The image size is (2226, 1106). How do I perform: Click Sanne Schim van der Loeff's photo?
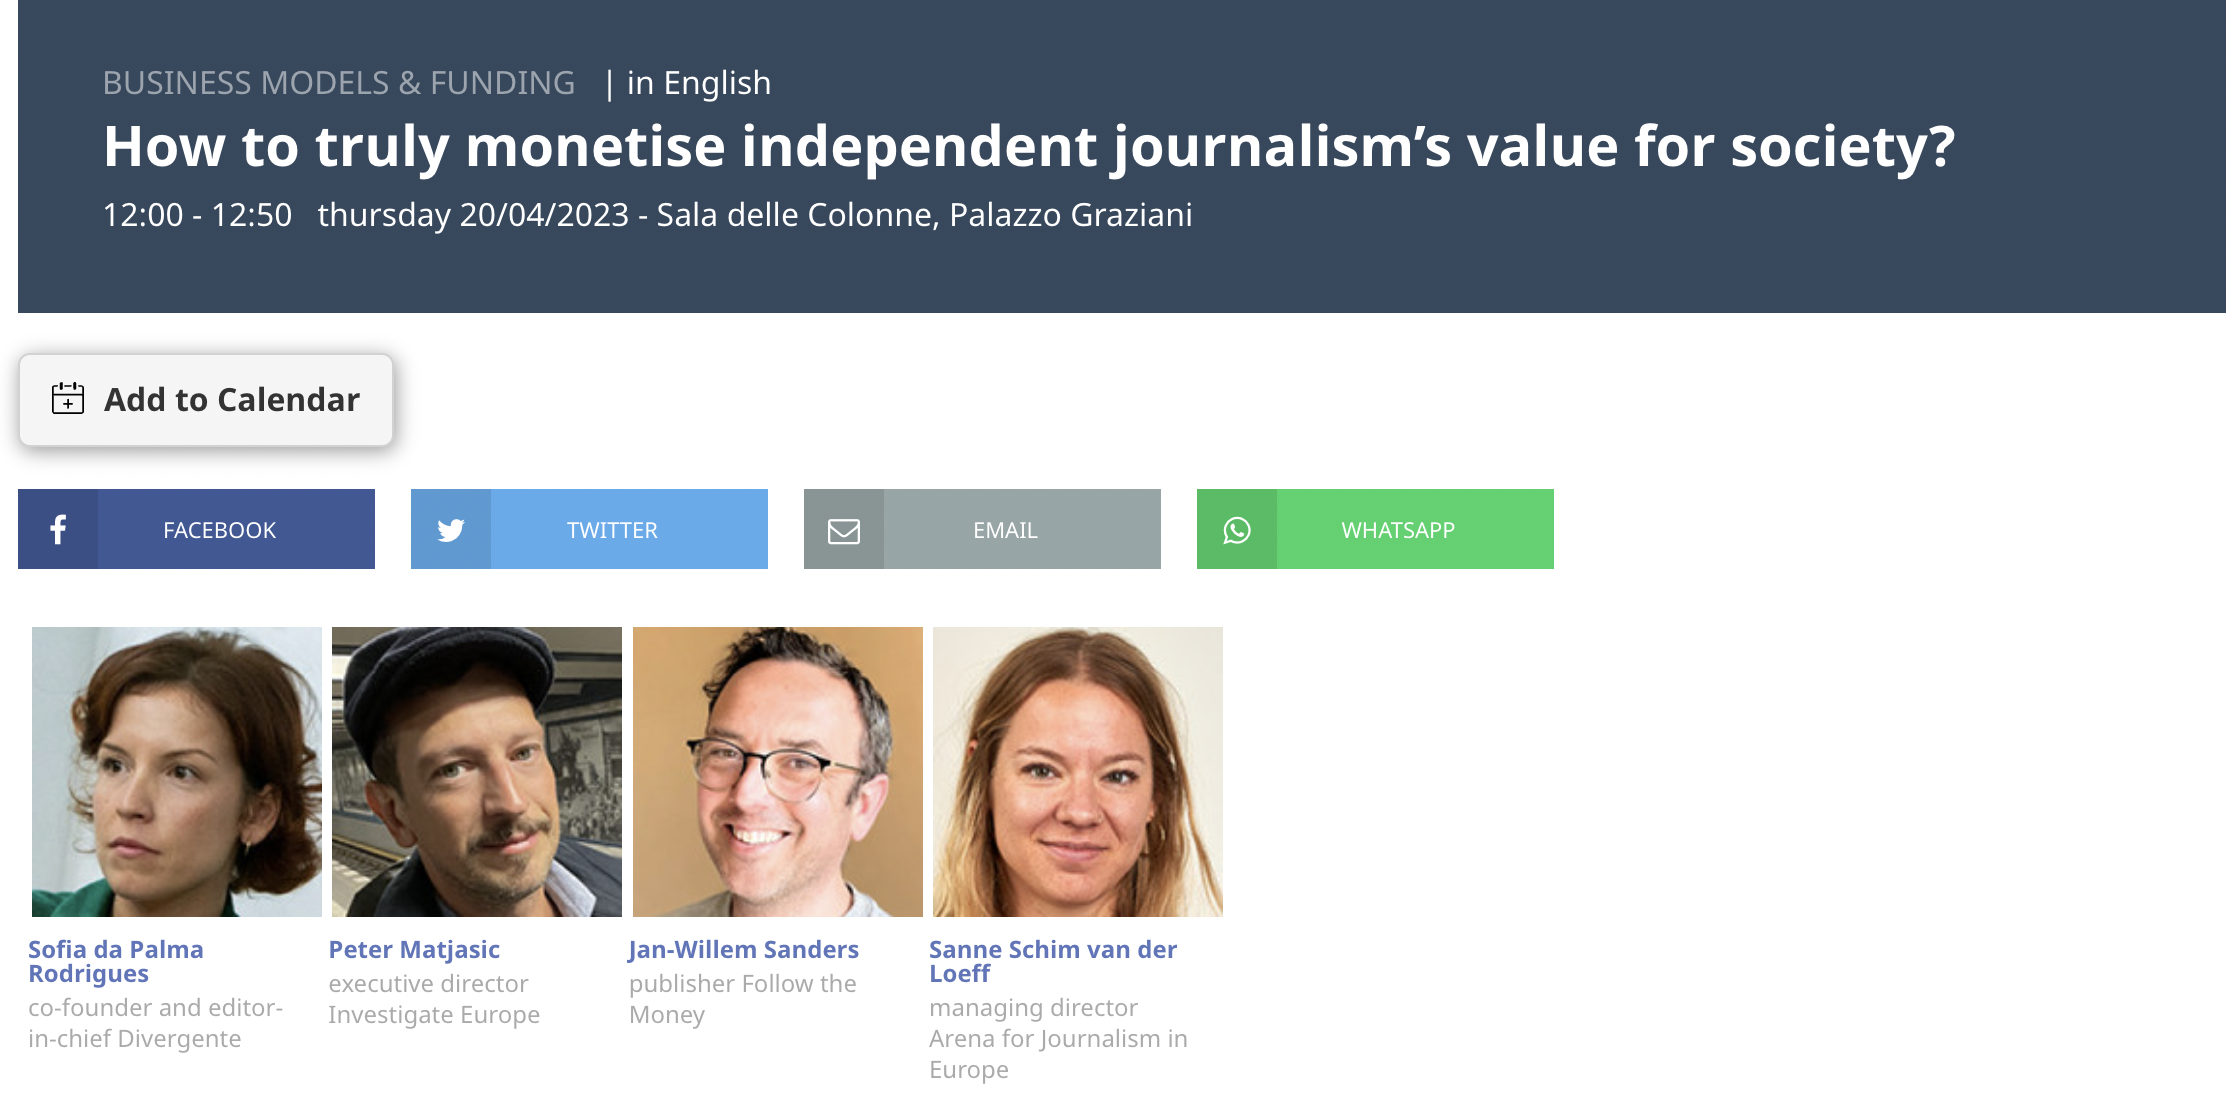pyautogui.click(x=1078, y=772)
